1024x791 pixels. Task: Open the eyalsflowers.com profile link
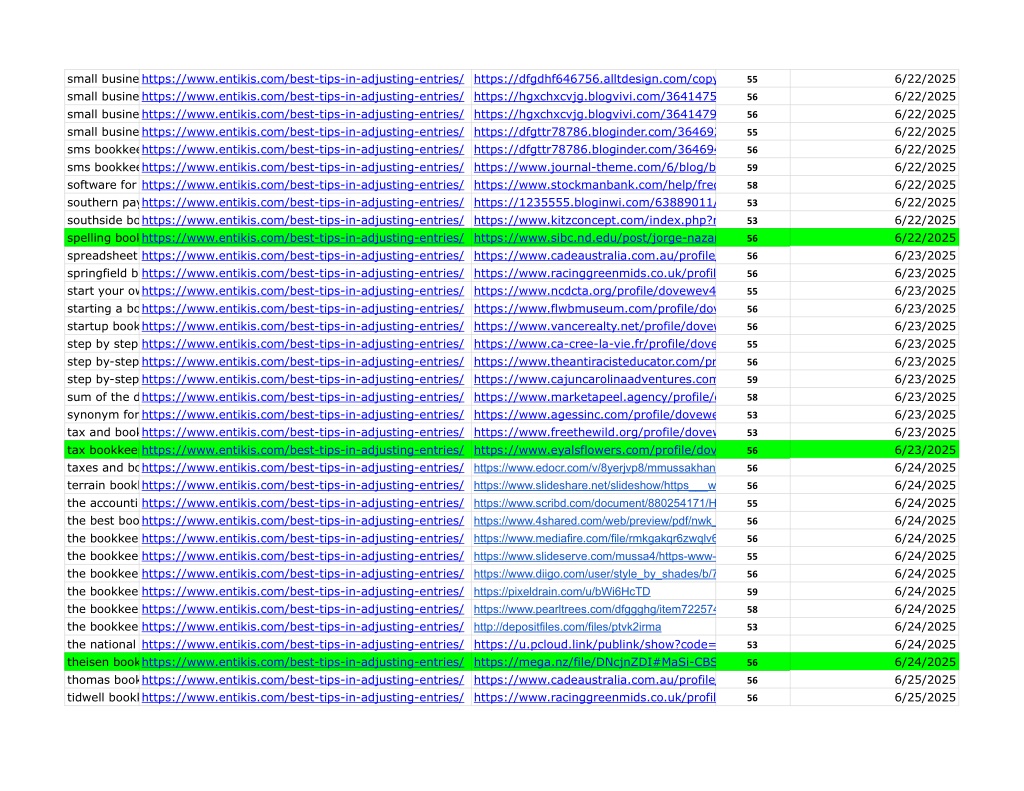pyautogui.click(x=594, y=449)
